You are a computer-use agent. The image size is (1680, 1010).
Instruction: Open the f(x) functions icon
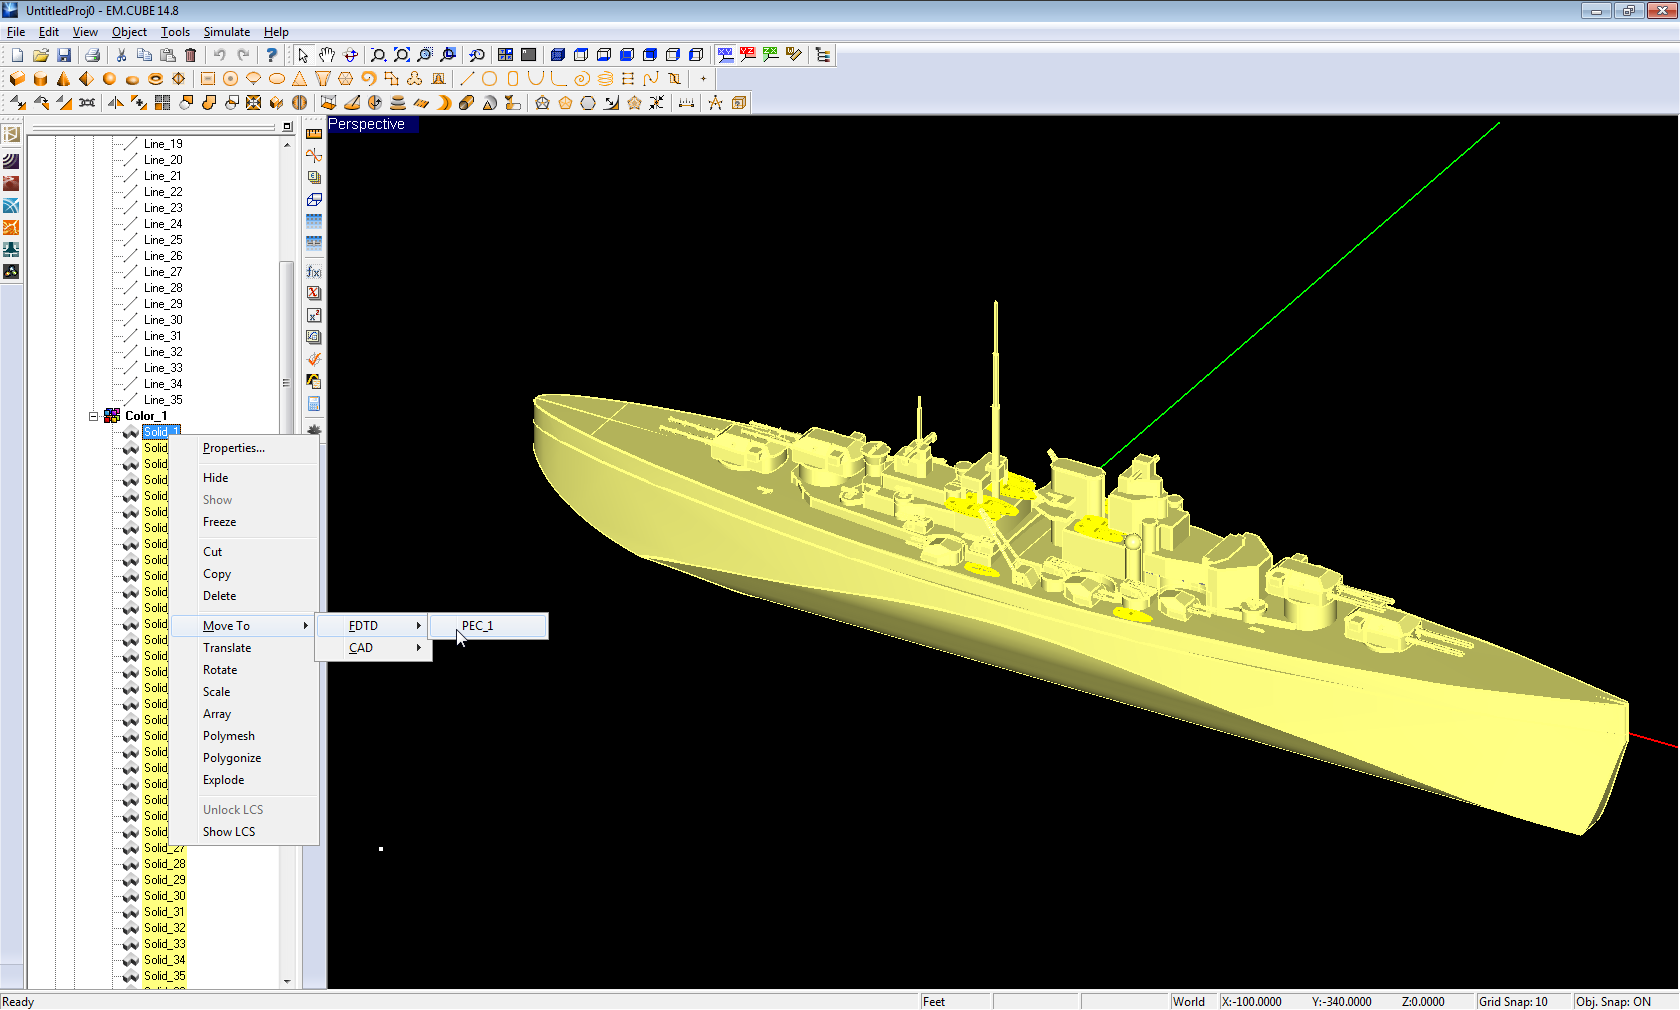tap(314, 272)
